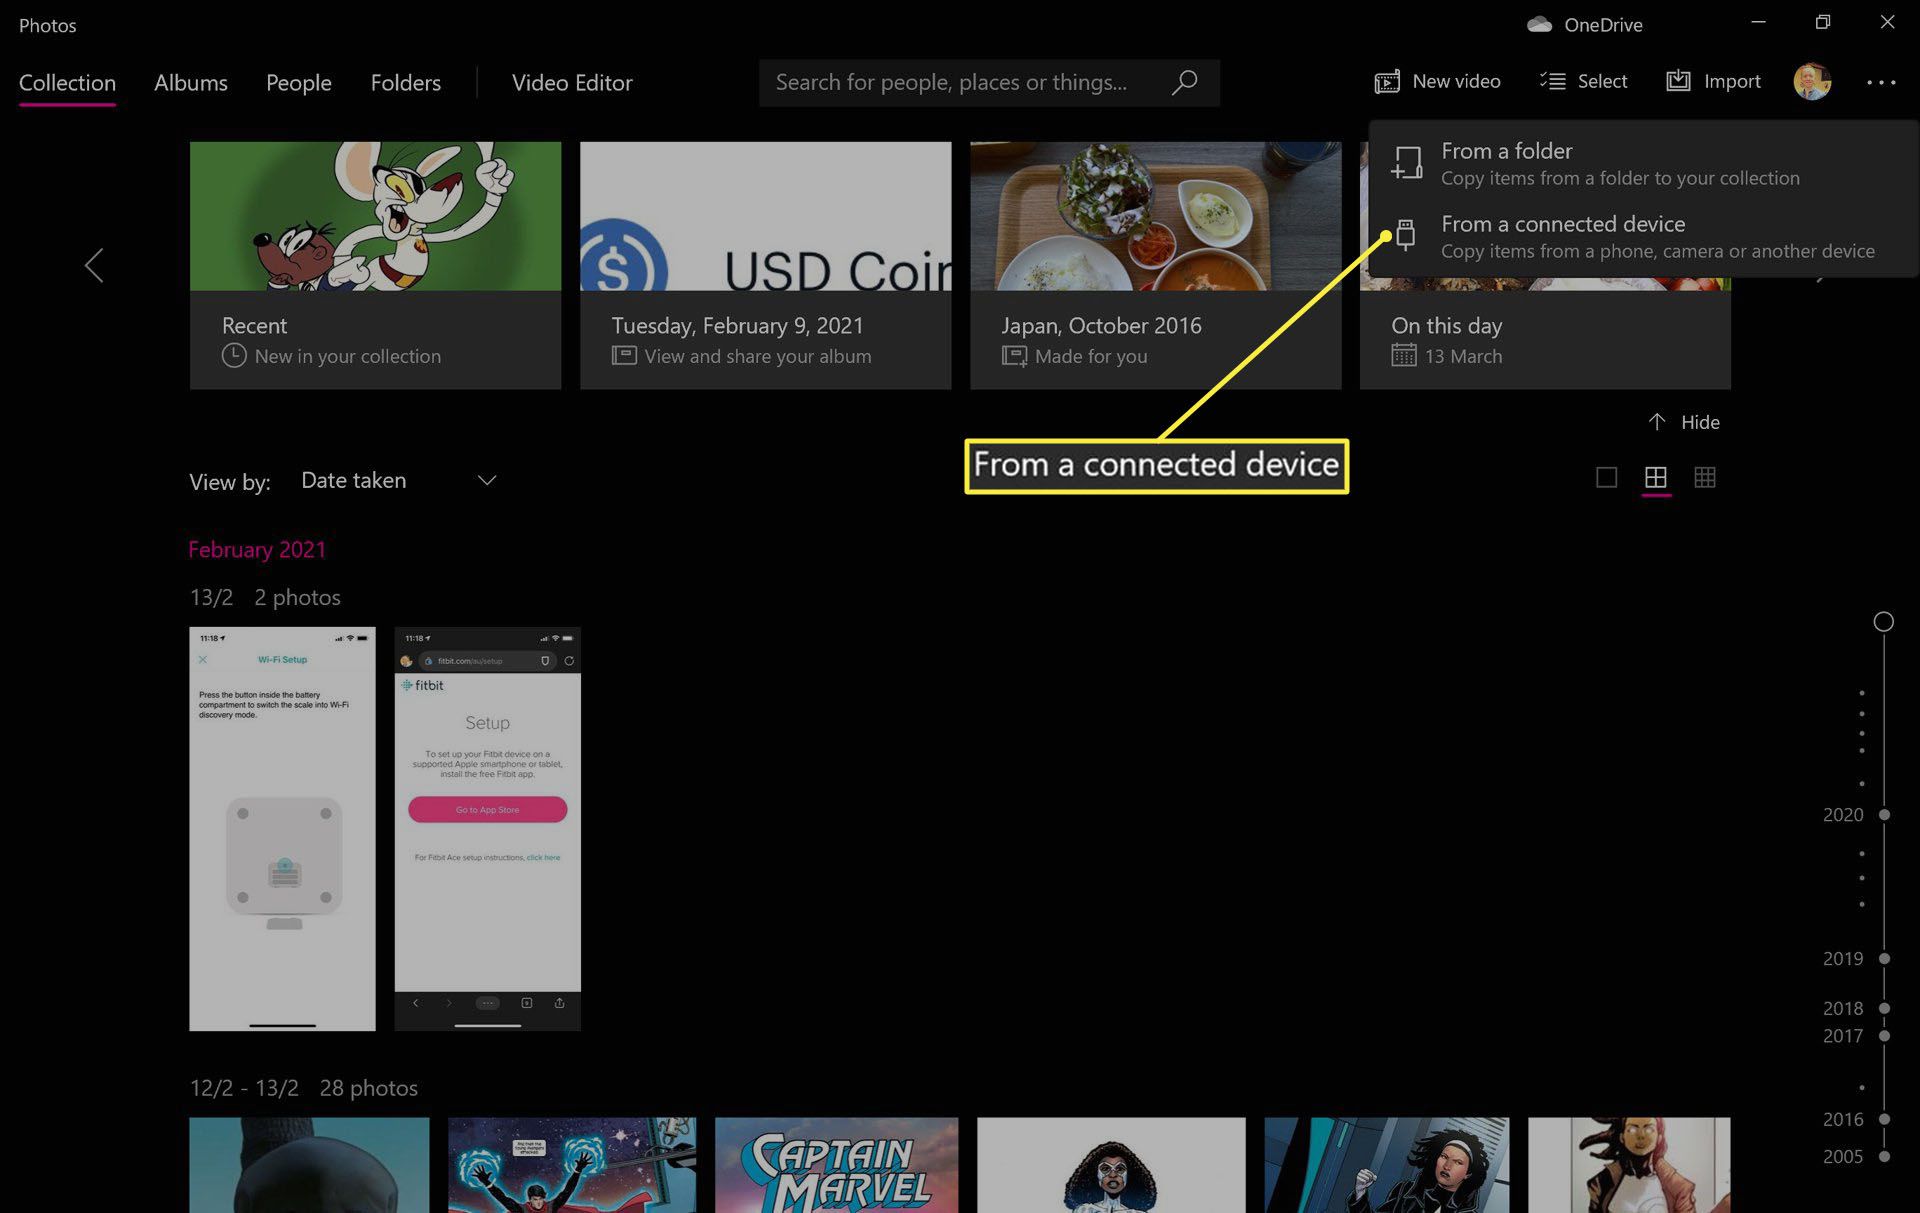Click the left navigation arrow
This screenshot has height=1213, width=1920.
[x=94, y=264]
